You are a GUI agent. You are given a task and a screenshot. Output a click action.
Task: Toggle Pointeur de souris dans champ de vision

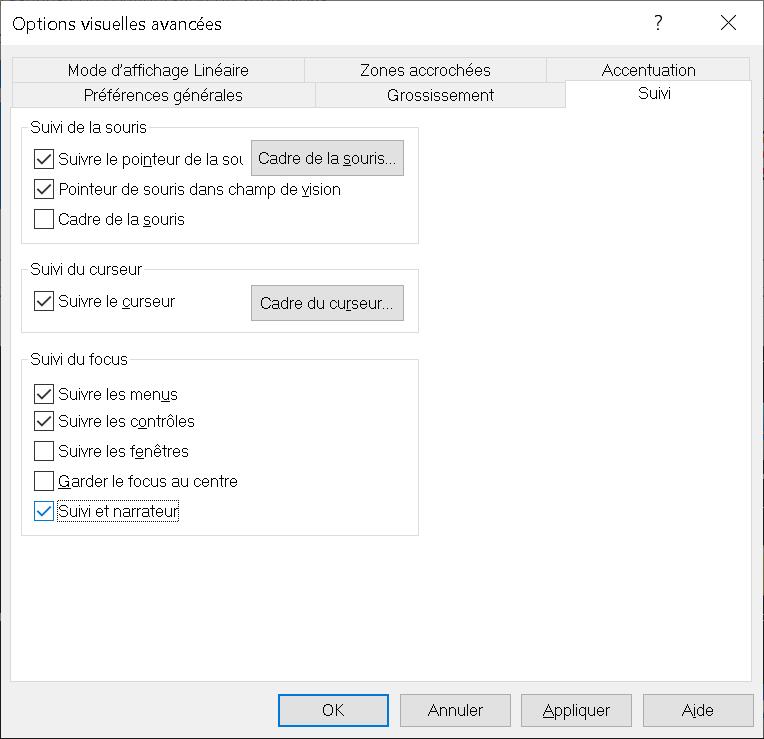(44, 189)
